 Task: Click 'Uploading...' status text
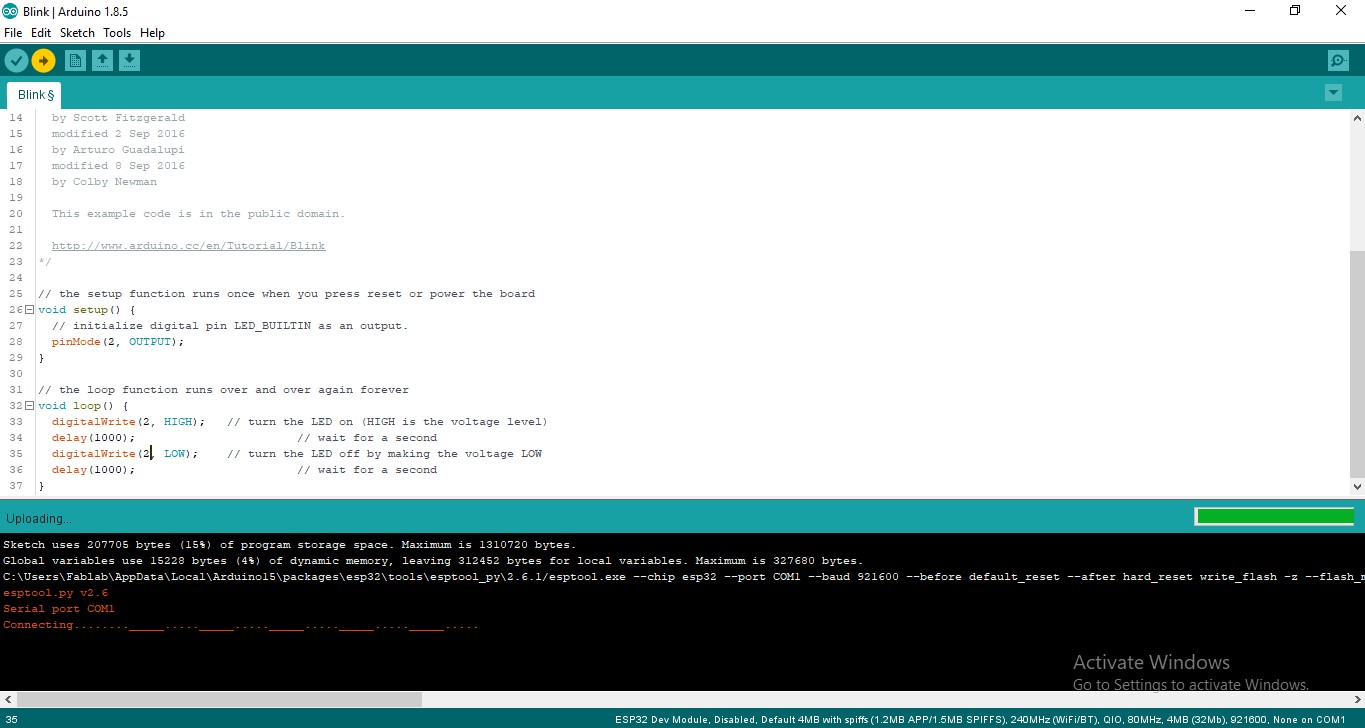39,519
